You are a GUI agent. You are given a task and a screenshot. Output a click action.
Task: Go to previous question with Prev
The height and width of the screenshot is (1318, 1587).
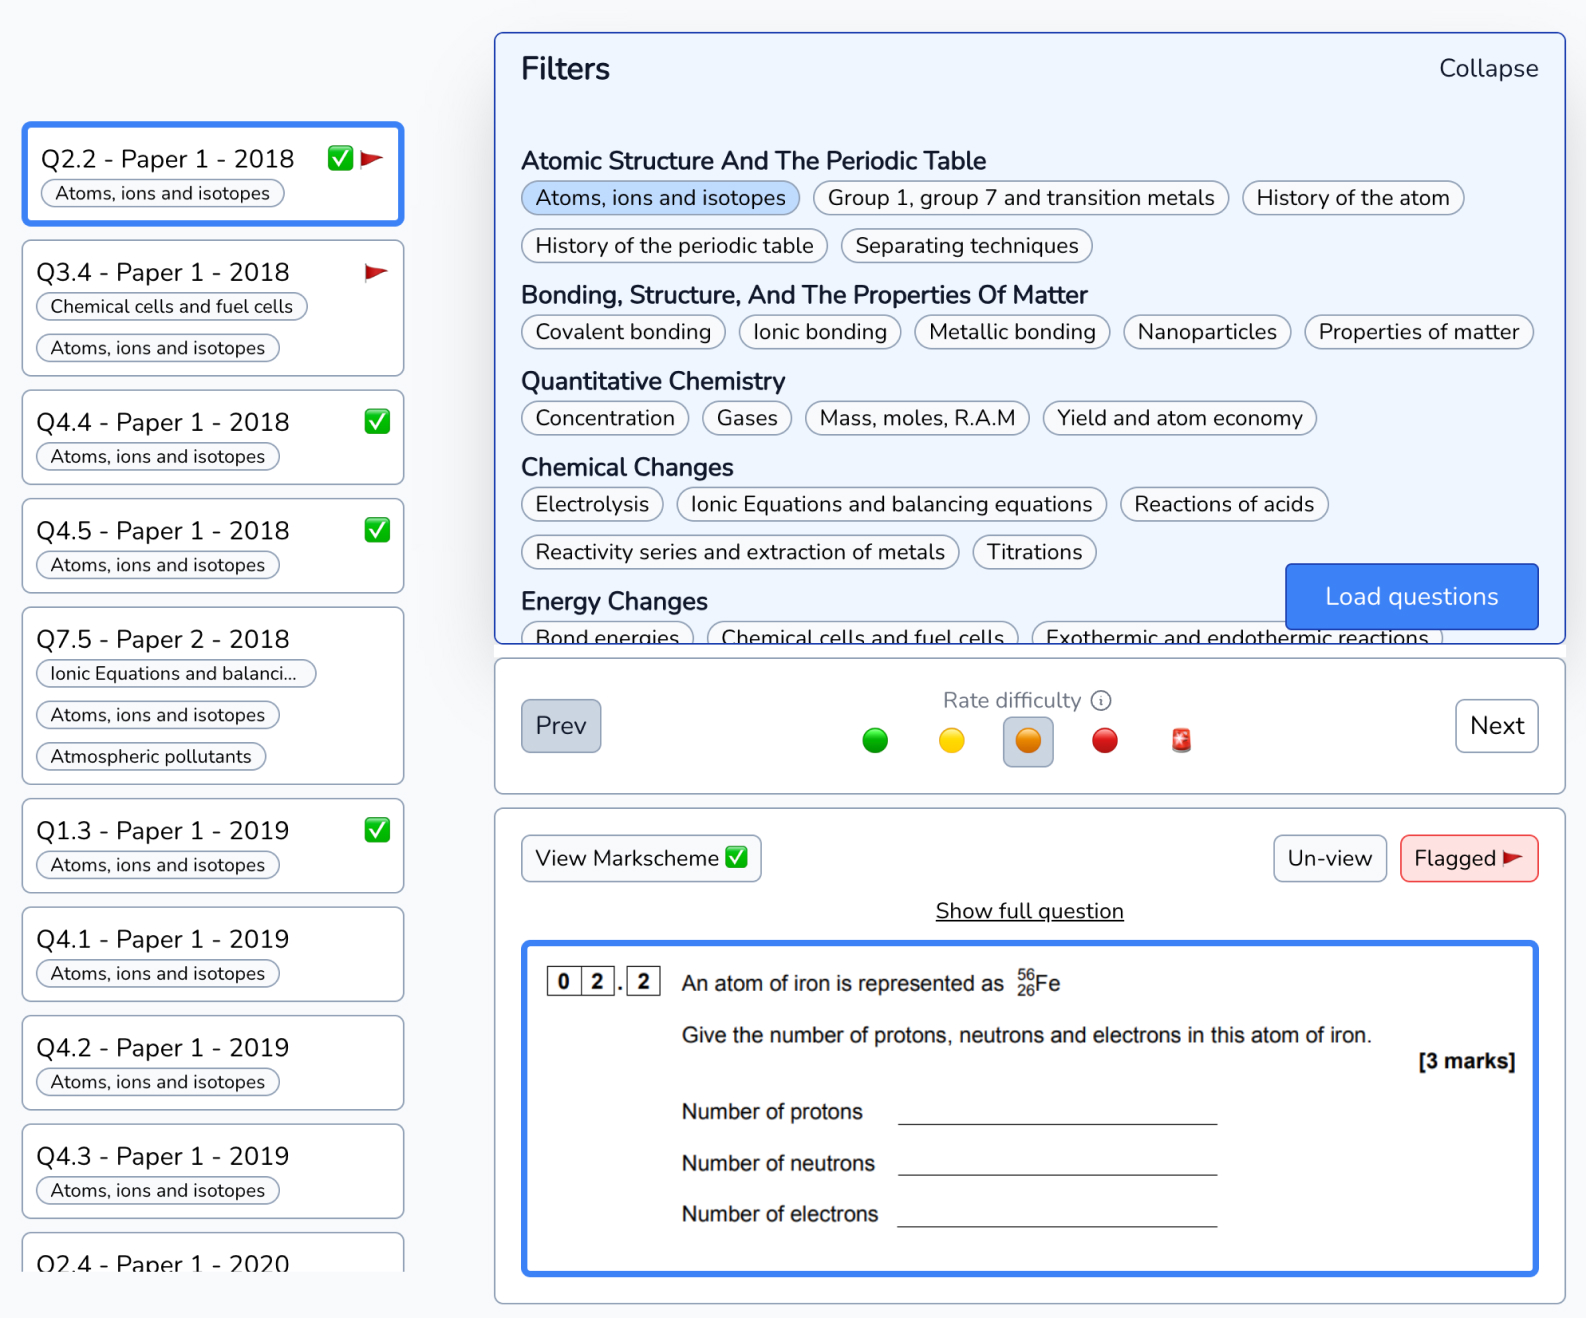(561, 726)
